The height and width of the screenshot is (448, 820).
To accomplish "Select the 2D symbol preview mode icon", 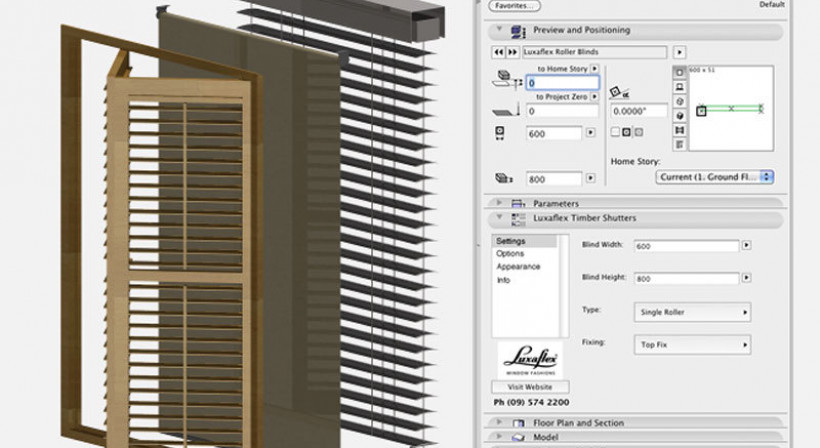I will (680, 73).
